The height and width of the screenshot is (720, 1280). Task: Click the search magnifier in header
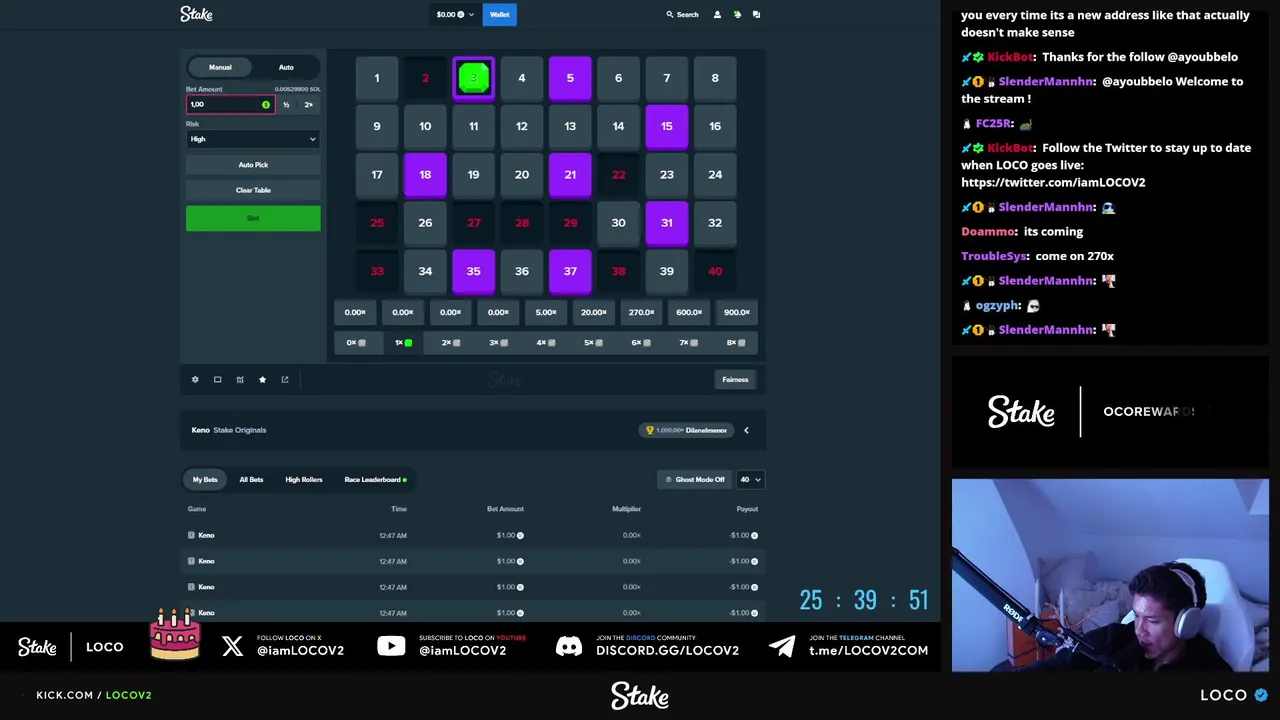670,15
